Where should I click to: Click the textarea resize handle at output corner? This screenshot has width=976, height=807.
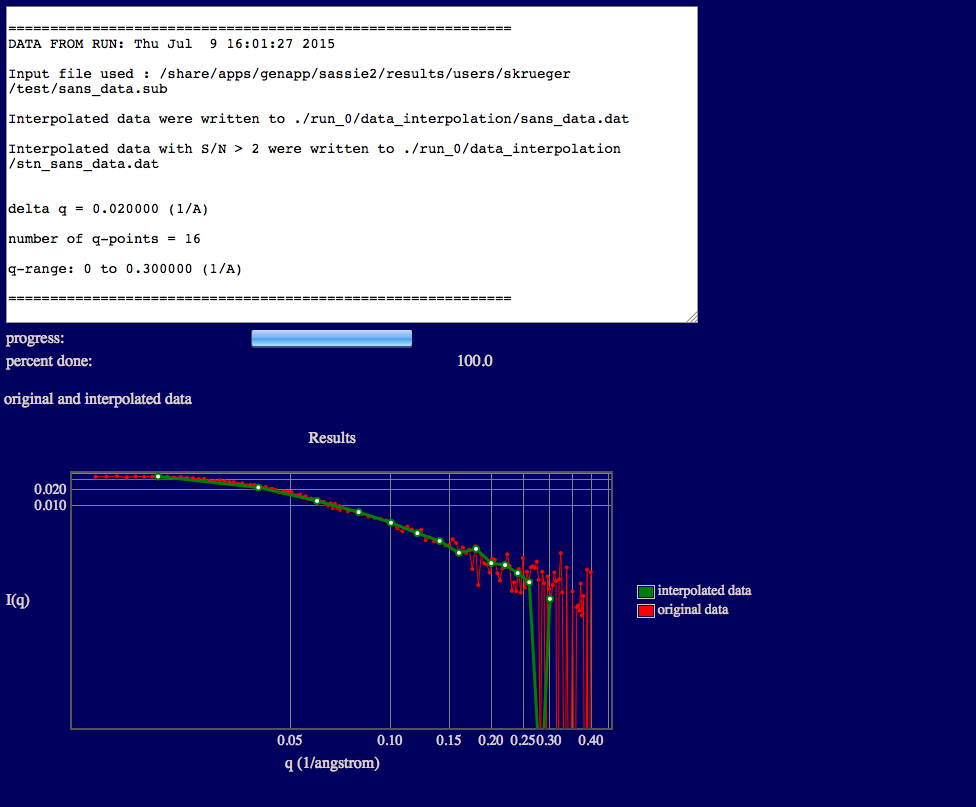[692, 318]
